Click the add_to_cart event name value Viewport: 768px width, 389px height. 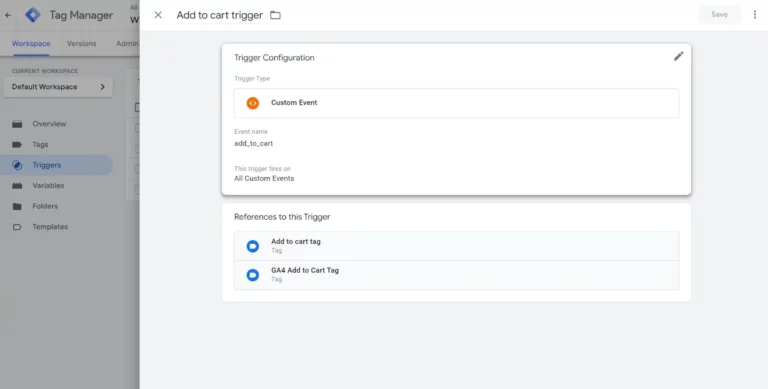[254, 144]
